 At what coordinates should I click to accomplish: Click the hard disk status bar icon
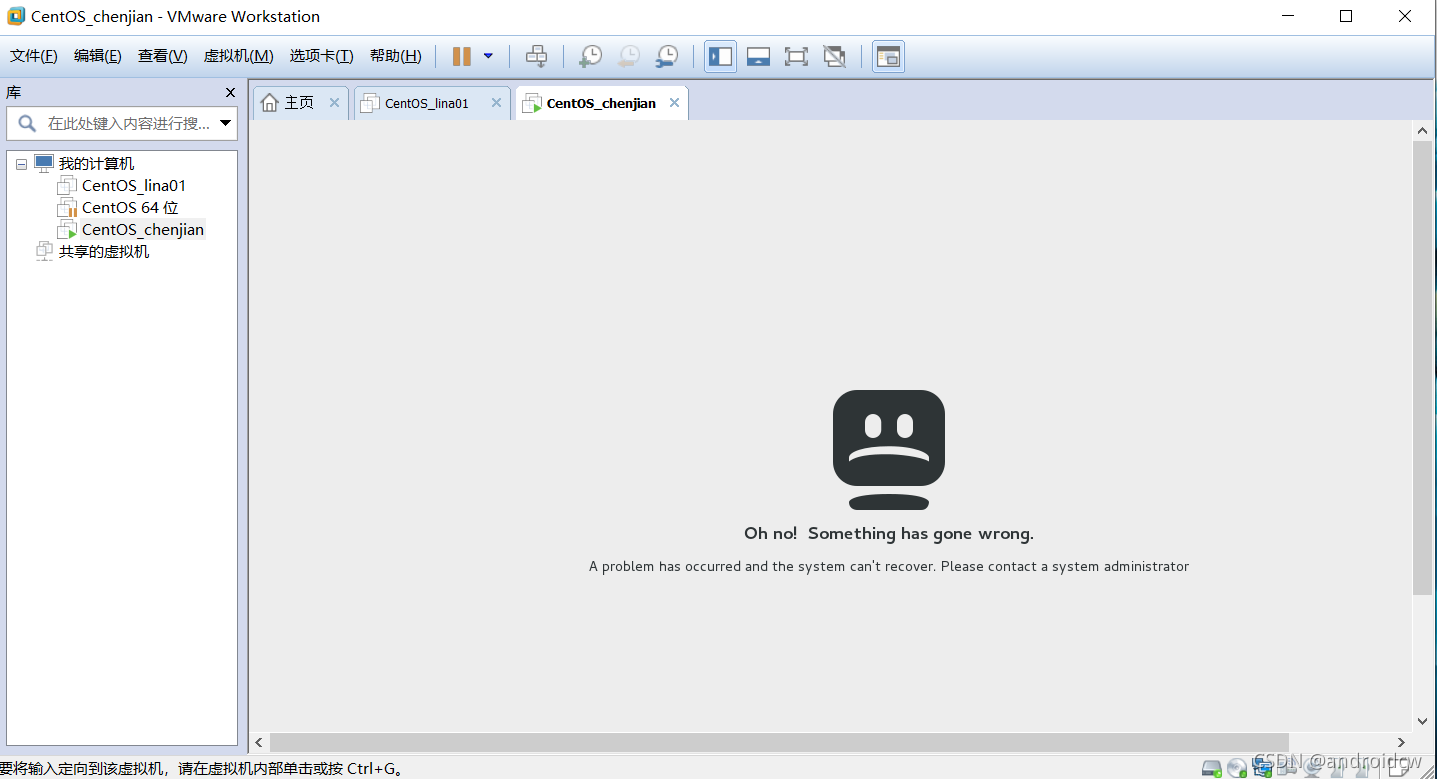(x=1212, y=768)
